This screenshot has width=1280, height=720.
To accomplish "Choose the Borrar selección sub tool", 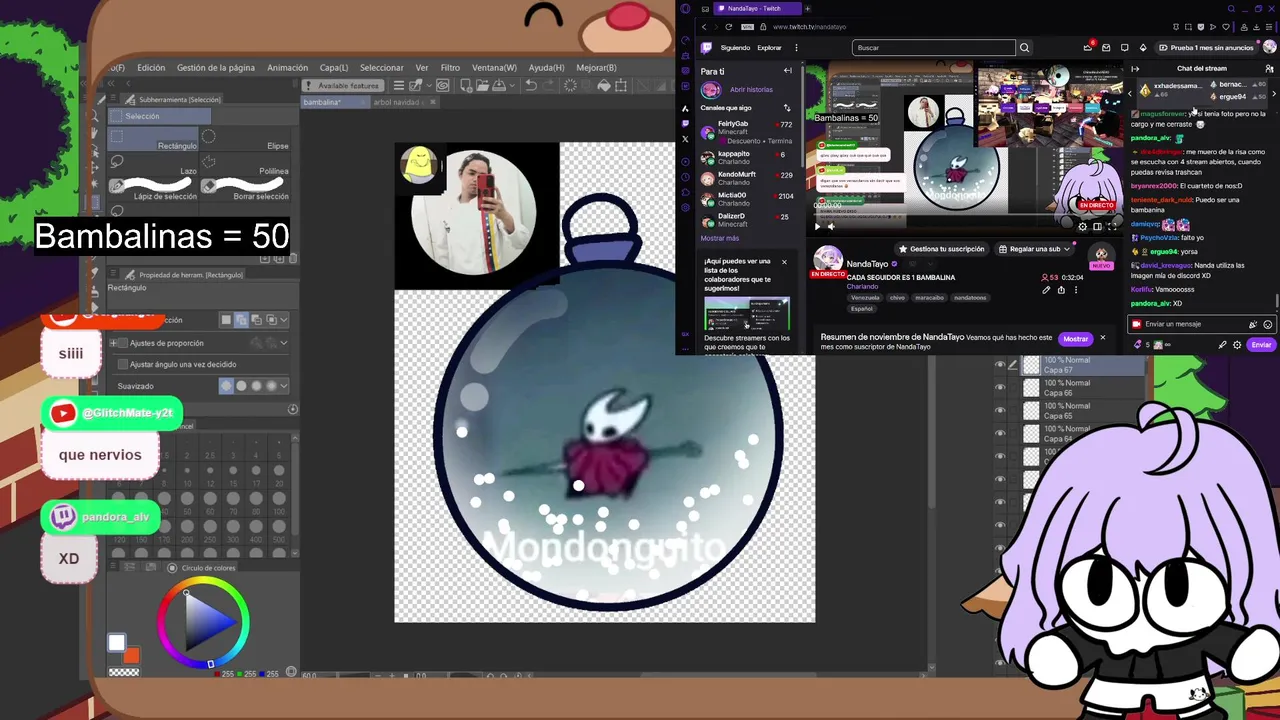I will coord(245,189).
